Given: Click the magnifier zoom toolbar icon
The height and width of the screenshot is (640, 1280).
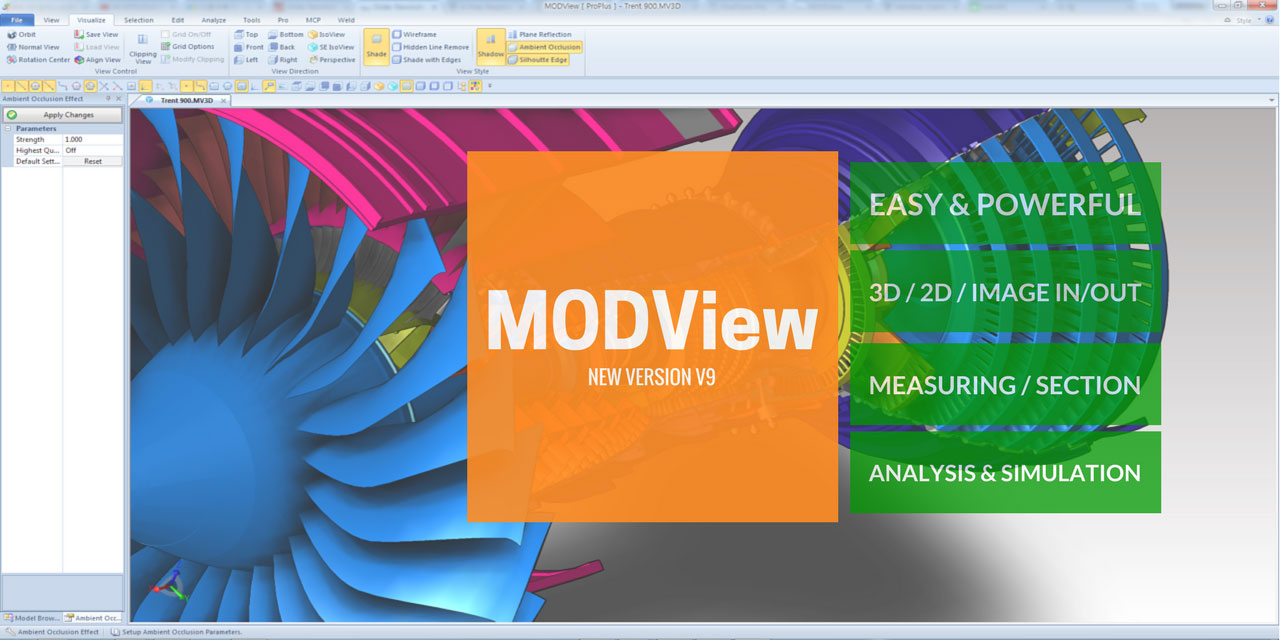Looking at the screenshot, I should (270, 86).
